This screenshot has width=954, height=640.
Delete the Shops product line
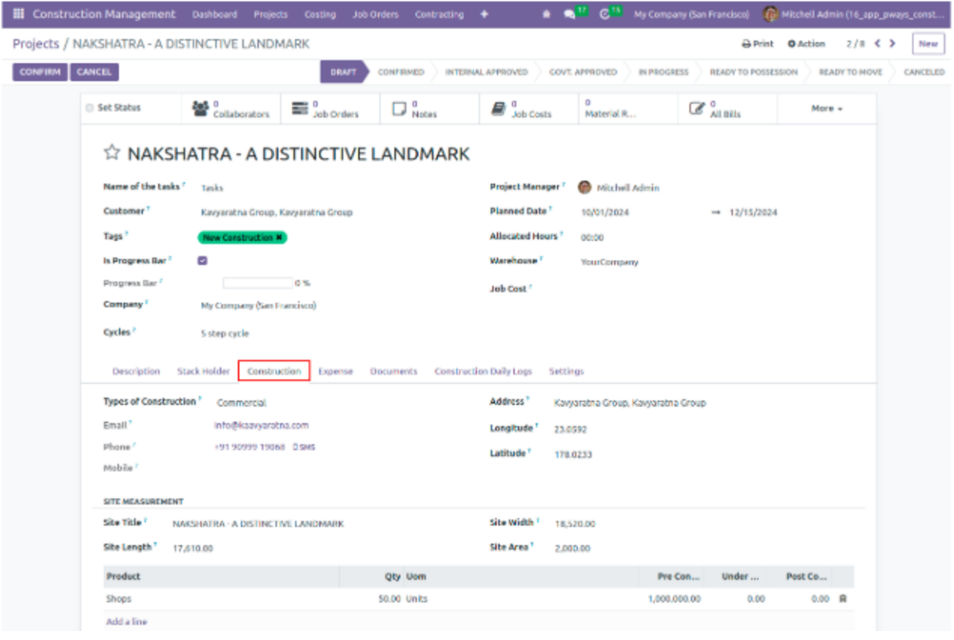pyautogui.click(x=843, y=599)
